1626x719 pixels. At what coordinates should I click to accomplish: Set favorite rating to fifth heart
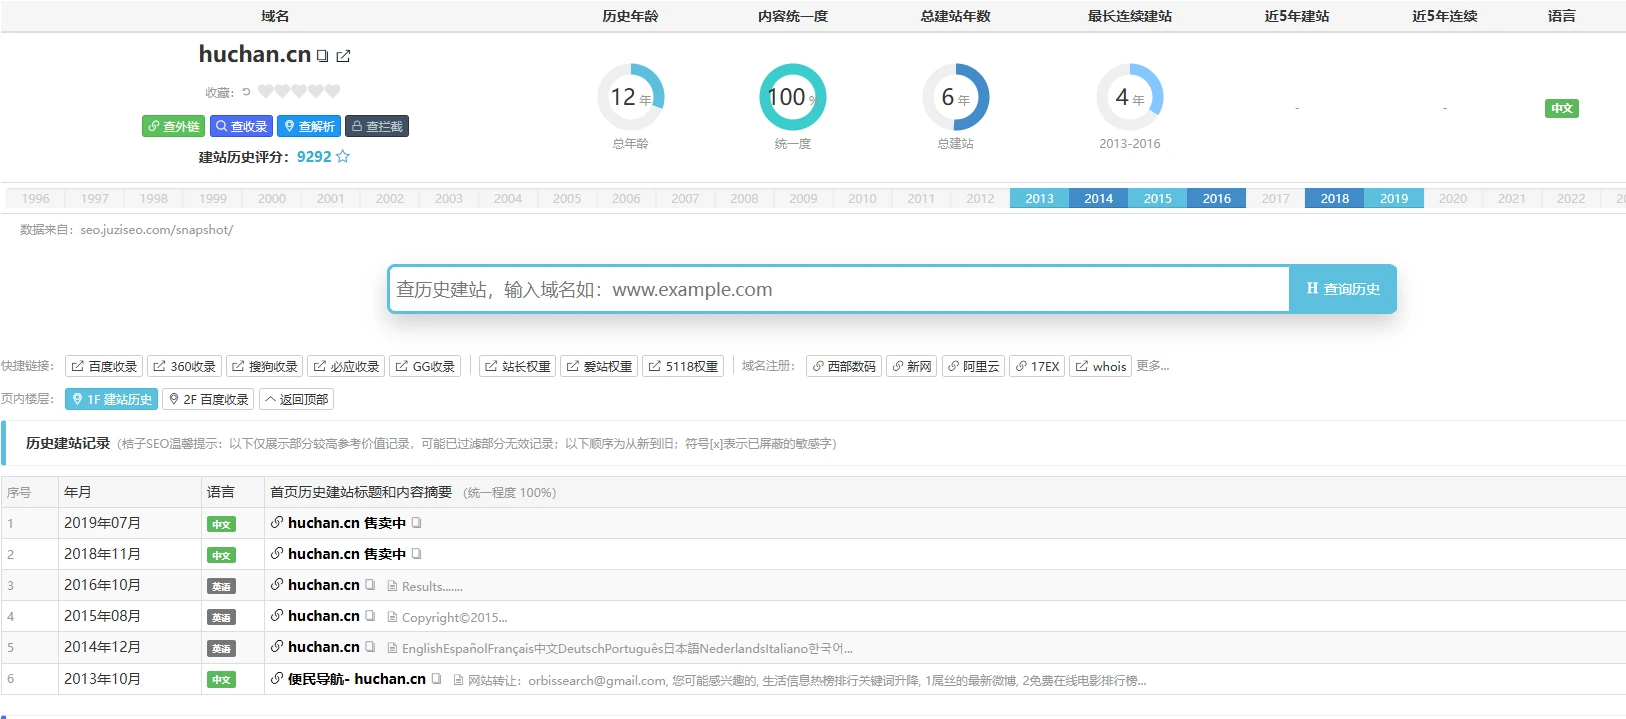click(333, 92)
